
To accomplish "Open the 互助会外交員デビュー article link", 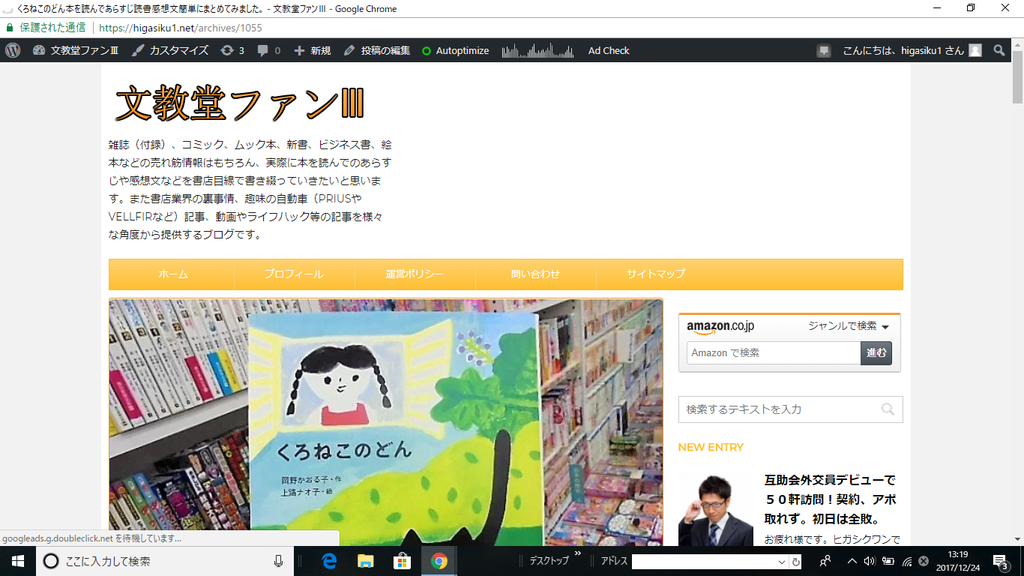I will [x=830, y=500].
